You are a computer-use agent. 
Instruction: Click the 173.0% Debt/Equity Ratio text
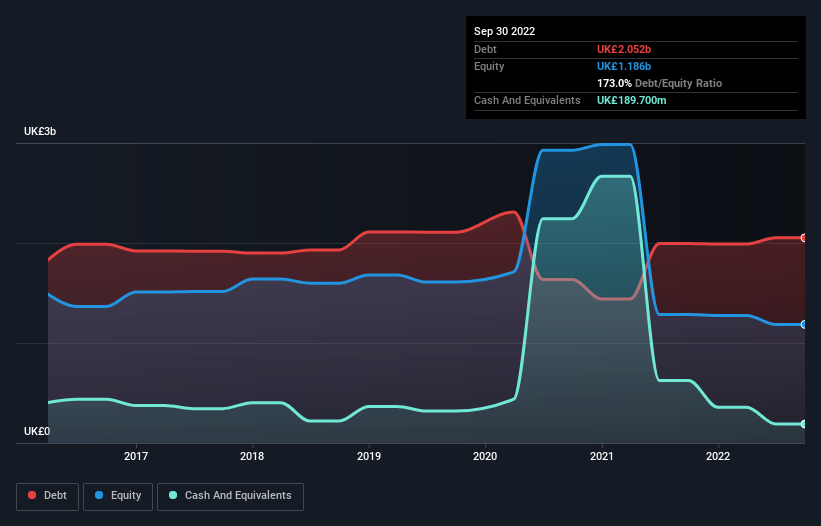659,83
